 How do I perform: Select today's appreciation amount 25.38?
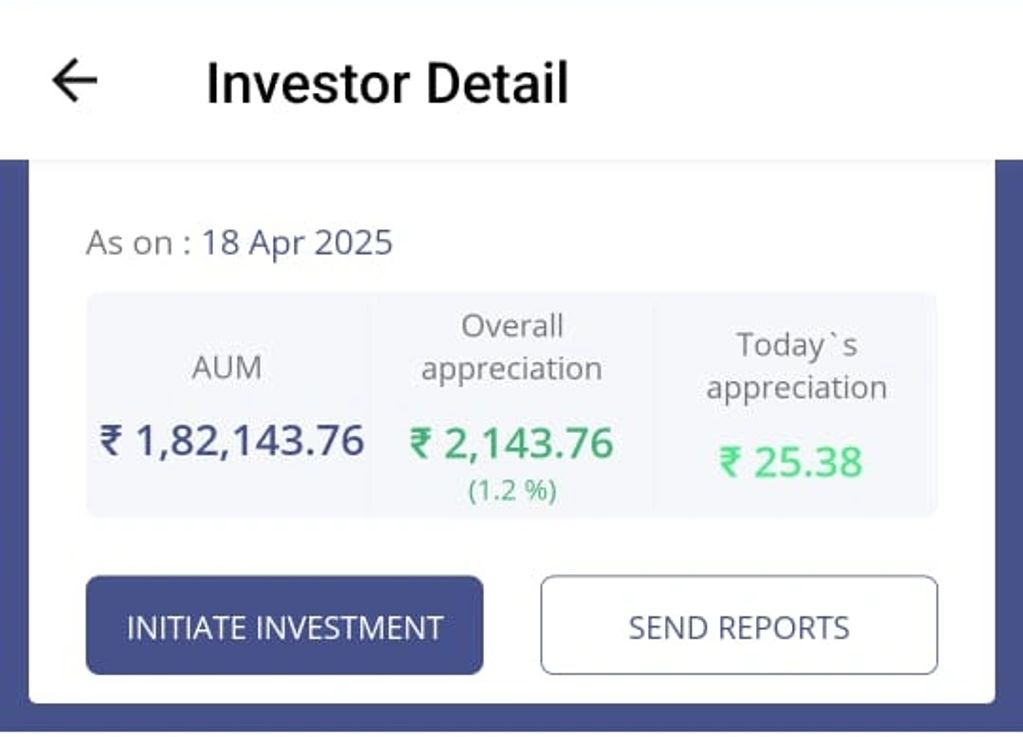click(807, 462)
